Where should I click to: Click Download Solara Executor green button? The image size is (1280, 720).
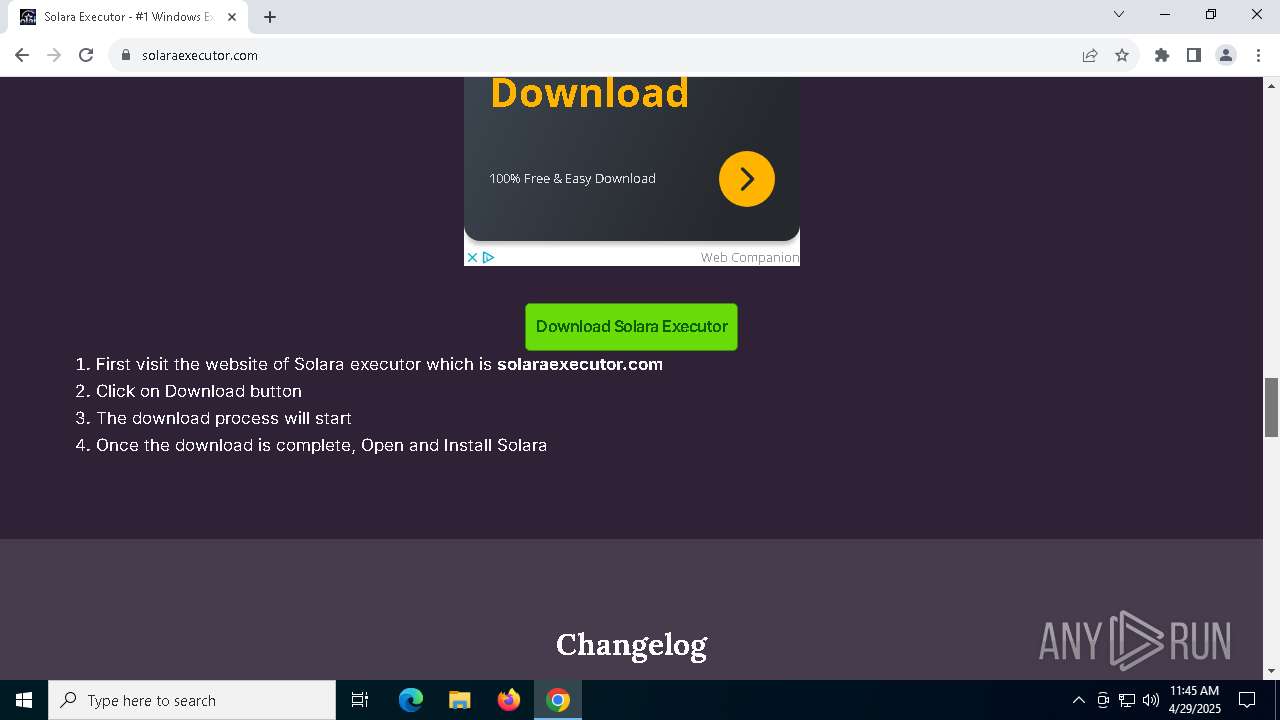point(631,327)
